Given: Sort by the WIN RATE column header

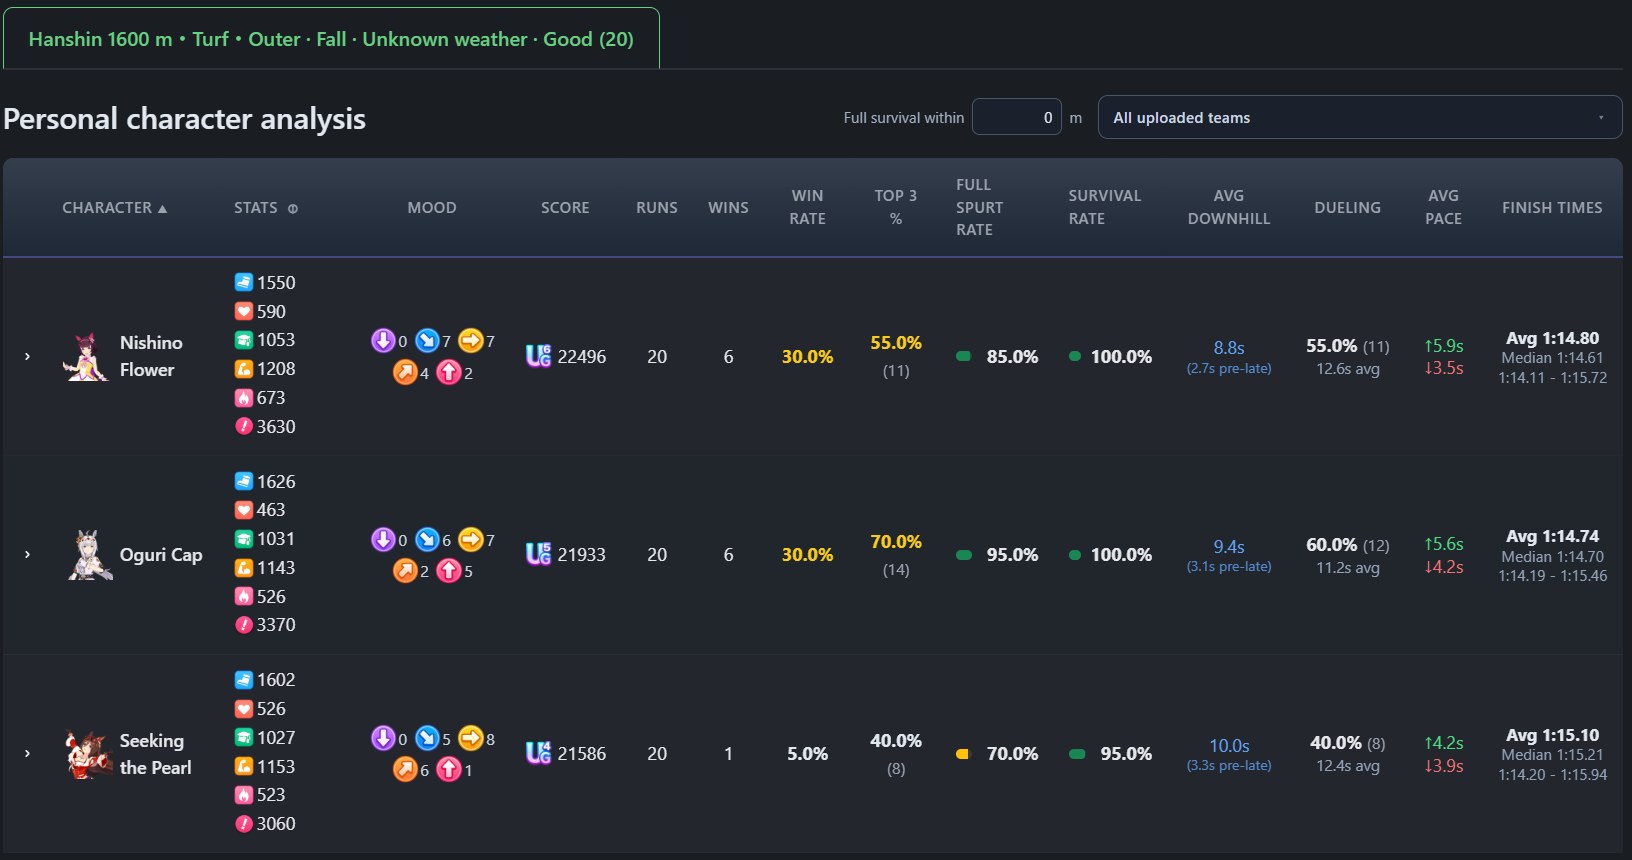Looking at the screenshot, I should point(807,207).
